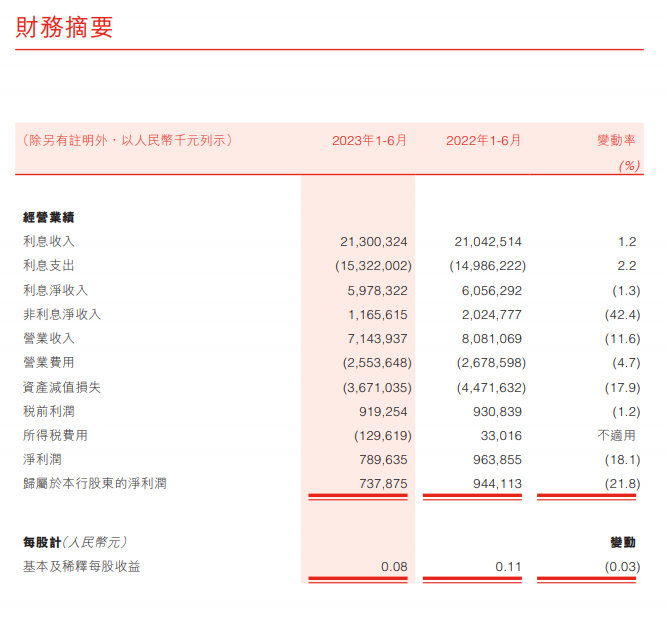Click the value 5,978,322
Screen dimensions: 666x618
coord(377,291)
